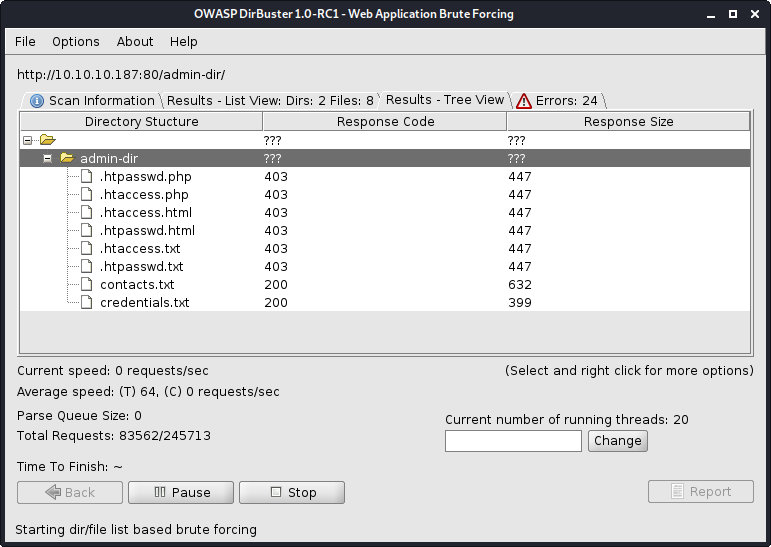771x547 pixels.
Task: Click the red warning icon on Errors tab
Action: pyautogui.click(x=524, y=100)
